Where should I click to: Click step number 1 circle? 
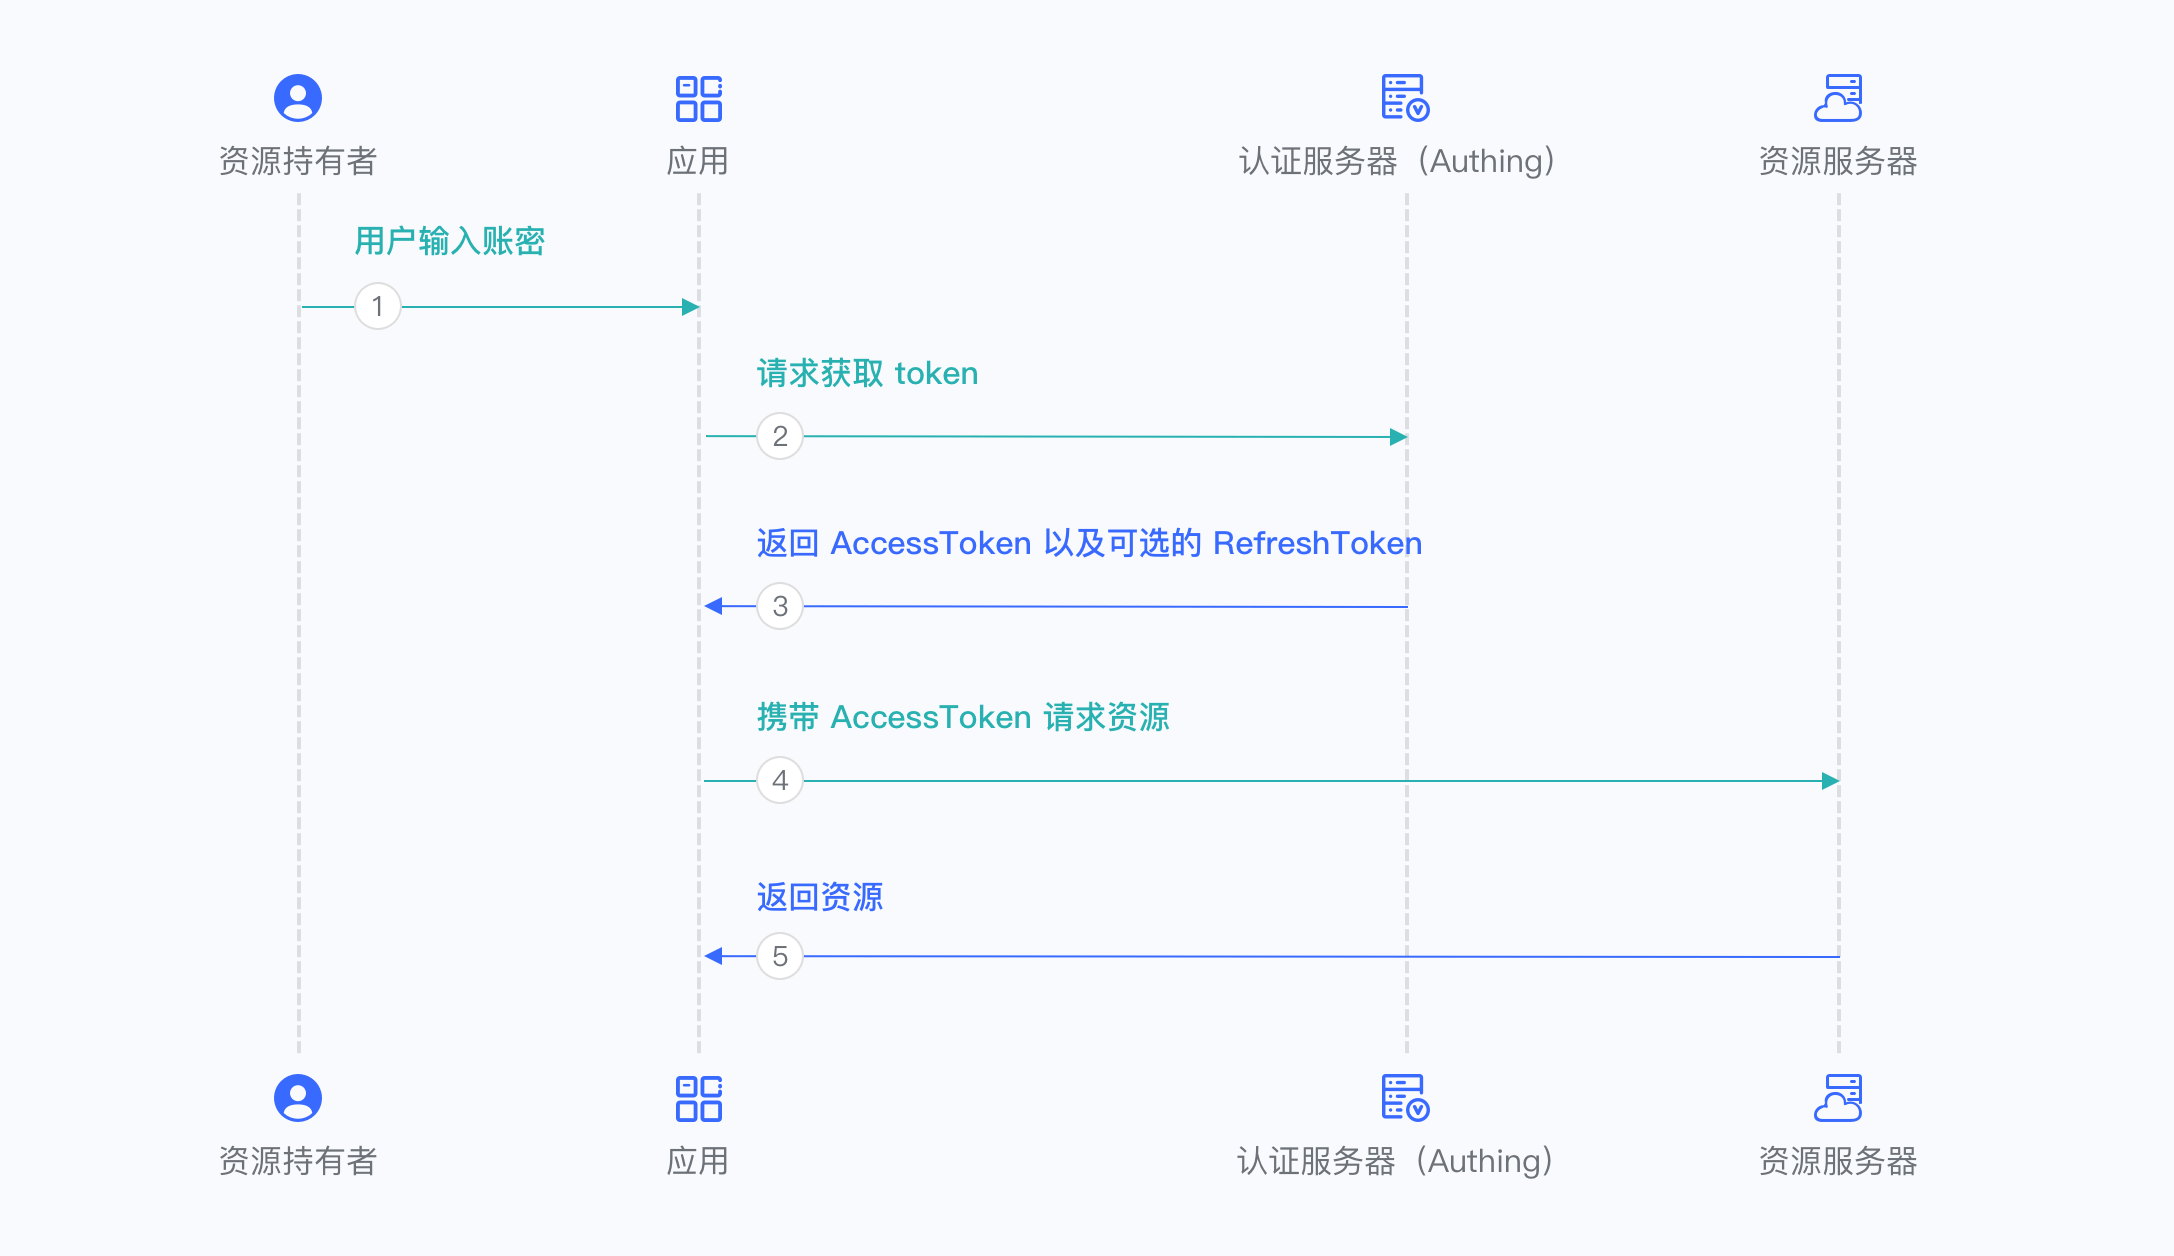coord(378,306)
